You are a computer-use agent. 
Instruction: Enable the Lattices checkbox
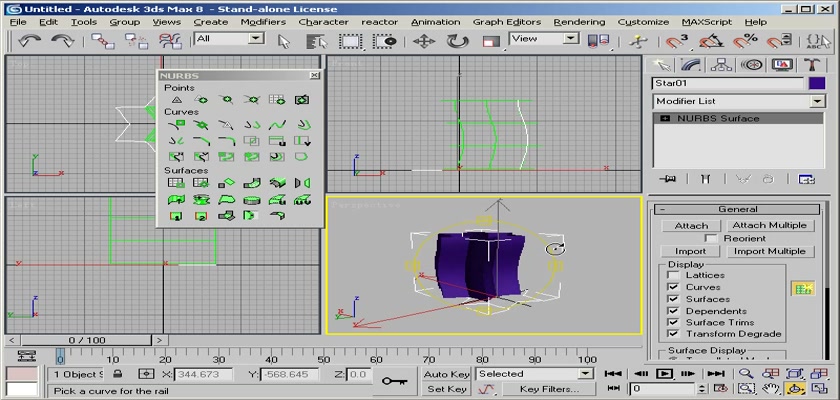(673, 275)
